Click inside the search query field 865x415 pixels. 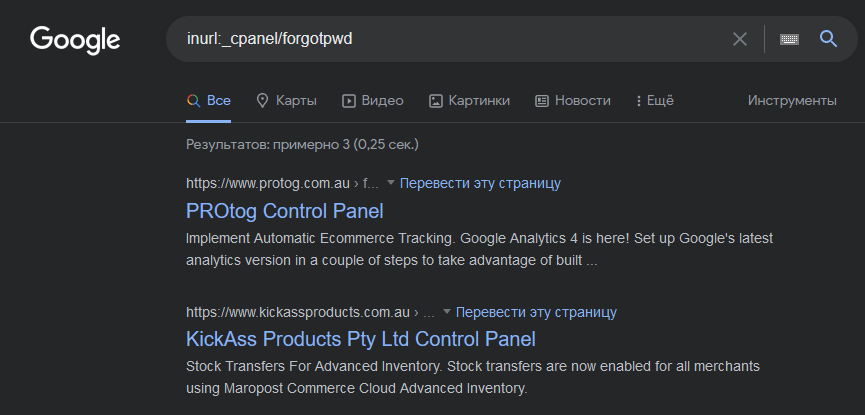click(450, 39)
